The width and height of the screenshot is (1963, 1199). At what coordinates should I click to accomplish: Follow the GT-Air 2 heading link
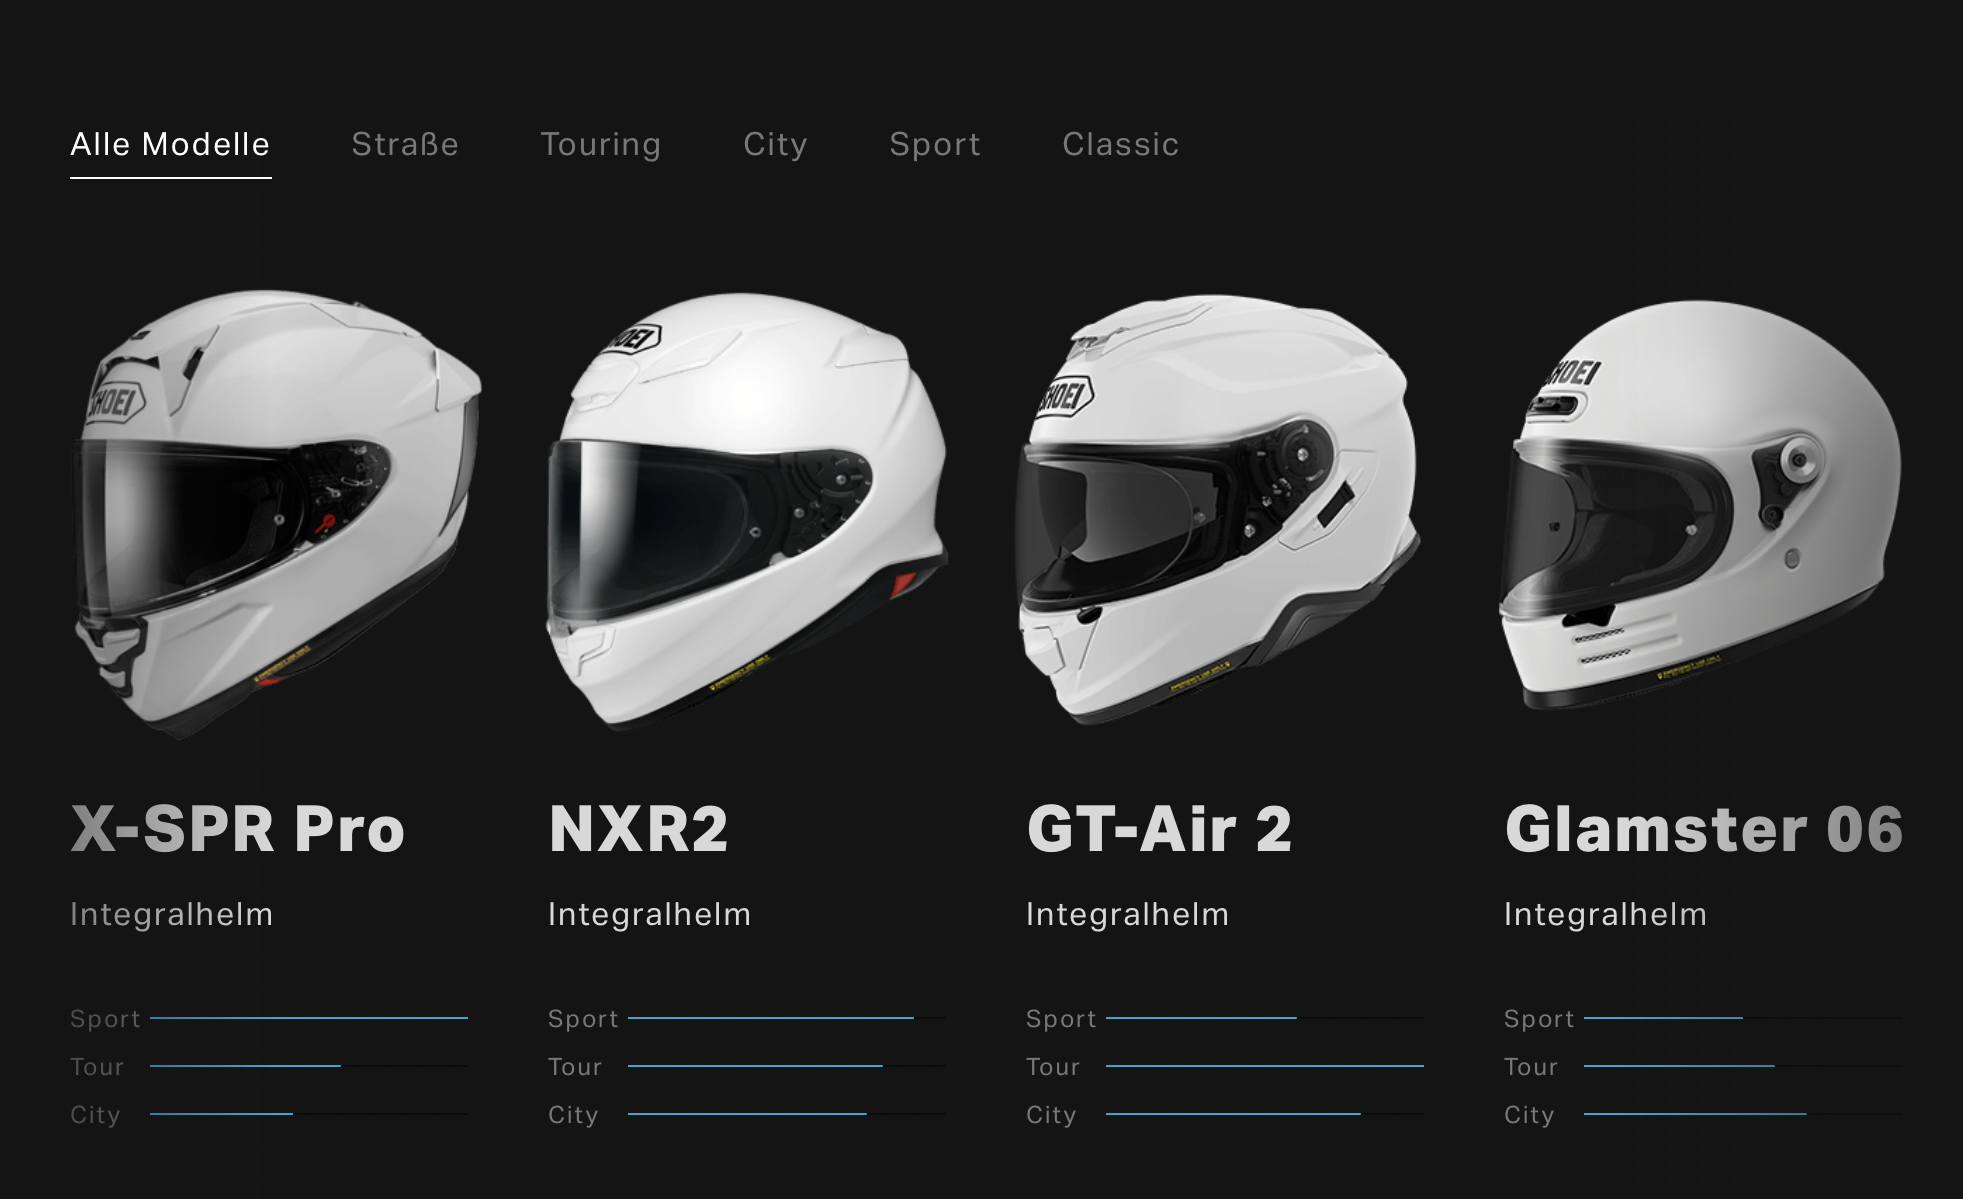1160,829
